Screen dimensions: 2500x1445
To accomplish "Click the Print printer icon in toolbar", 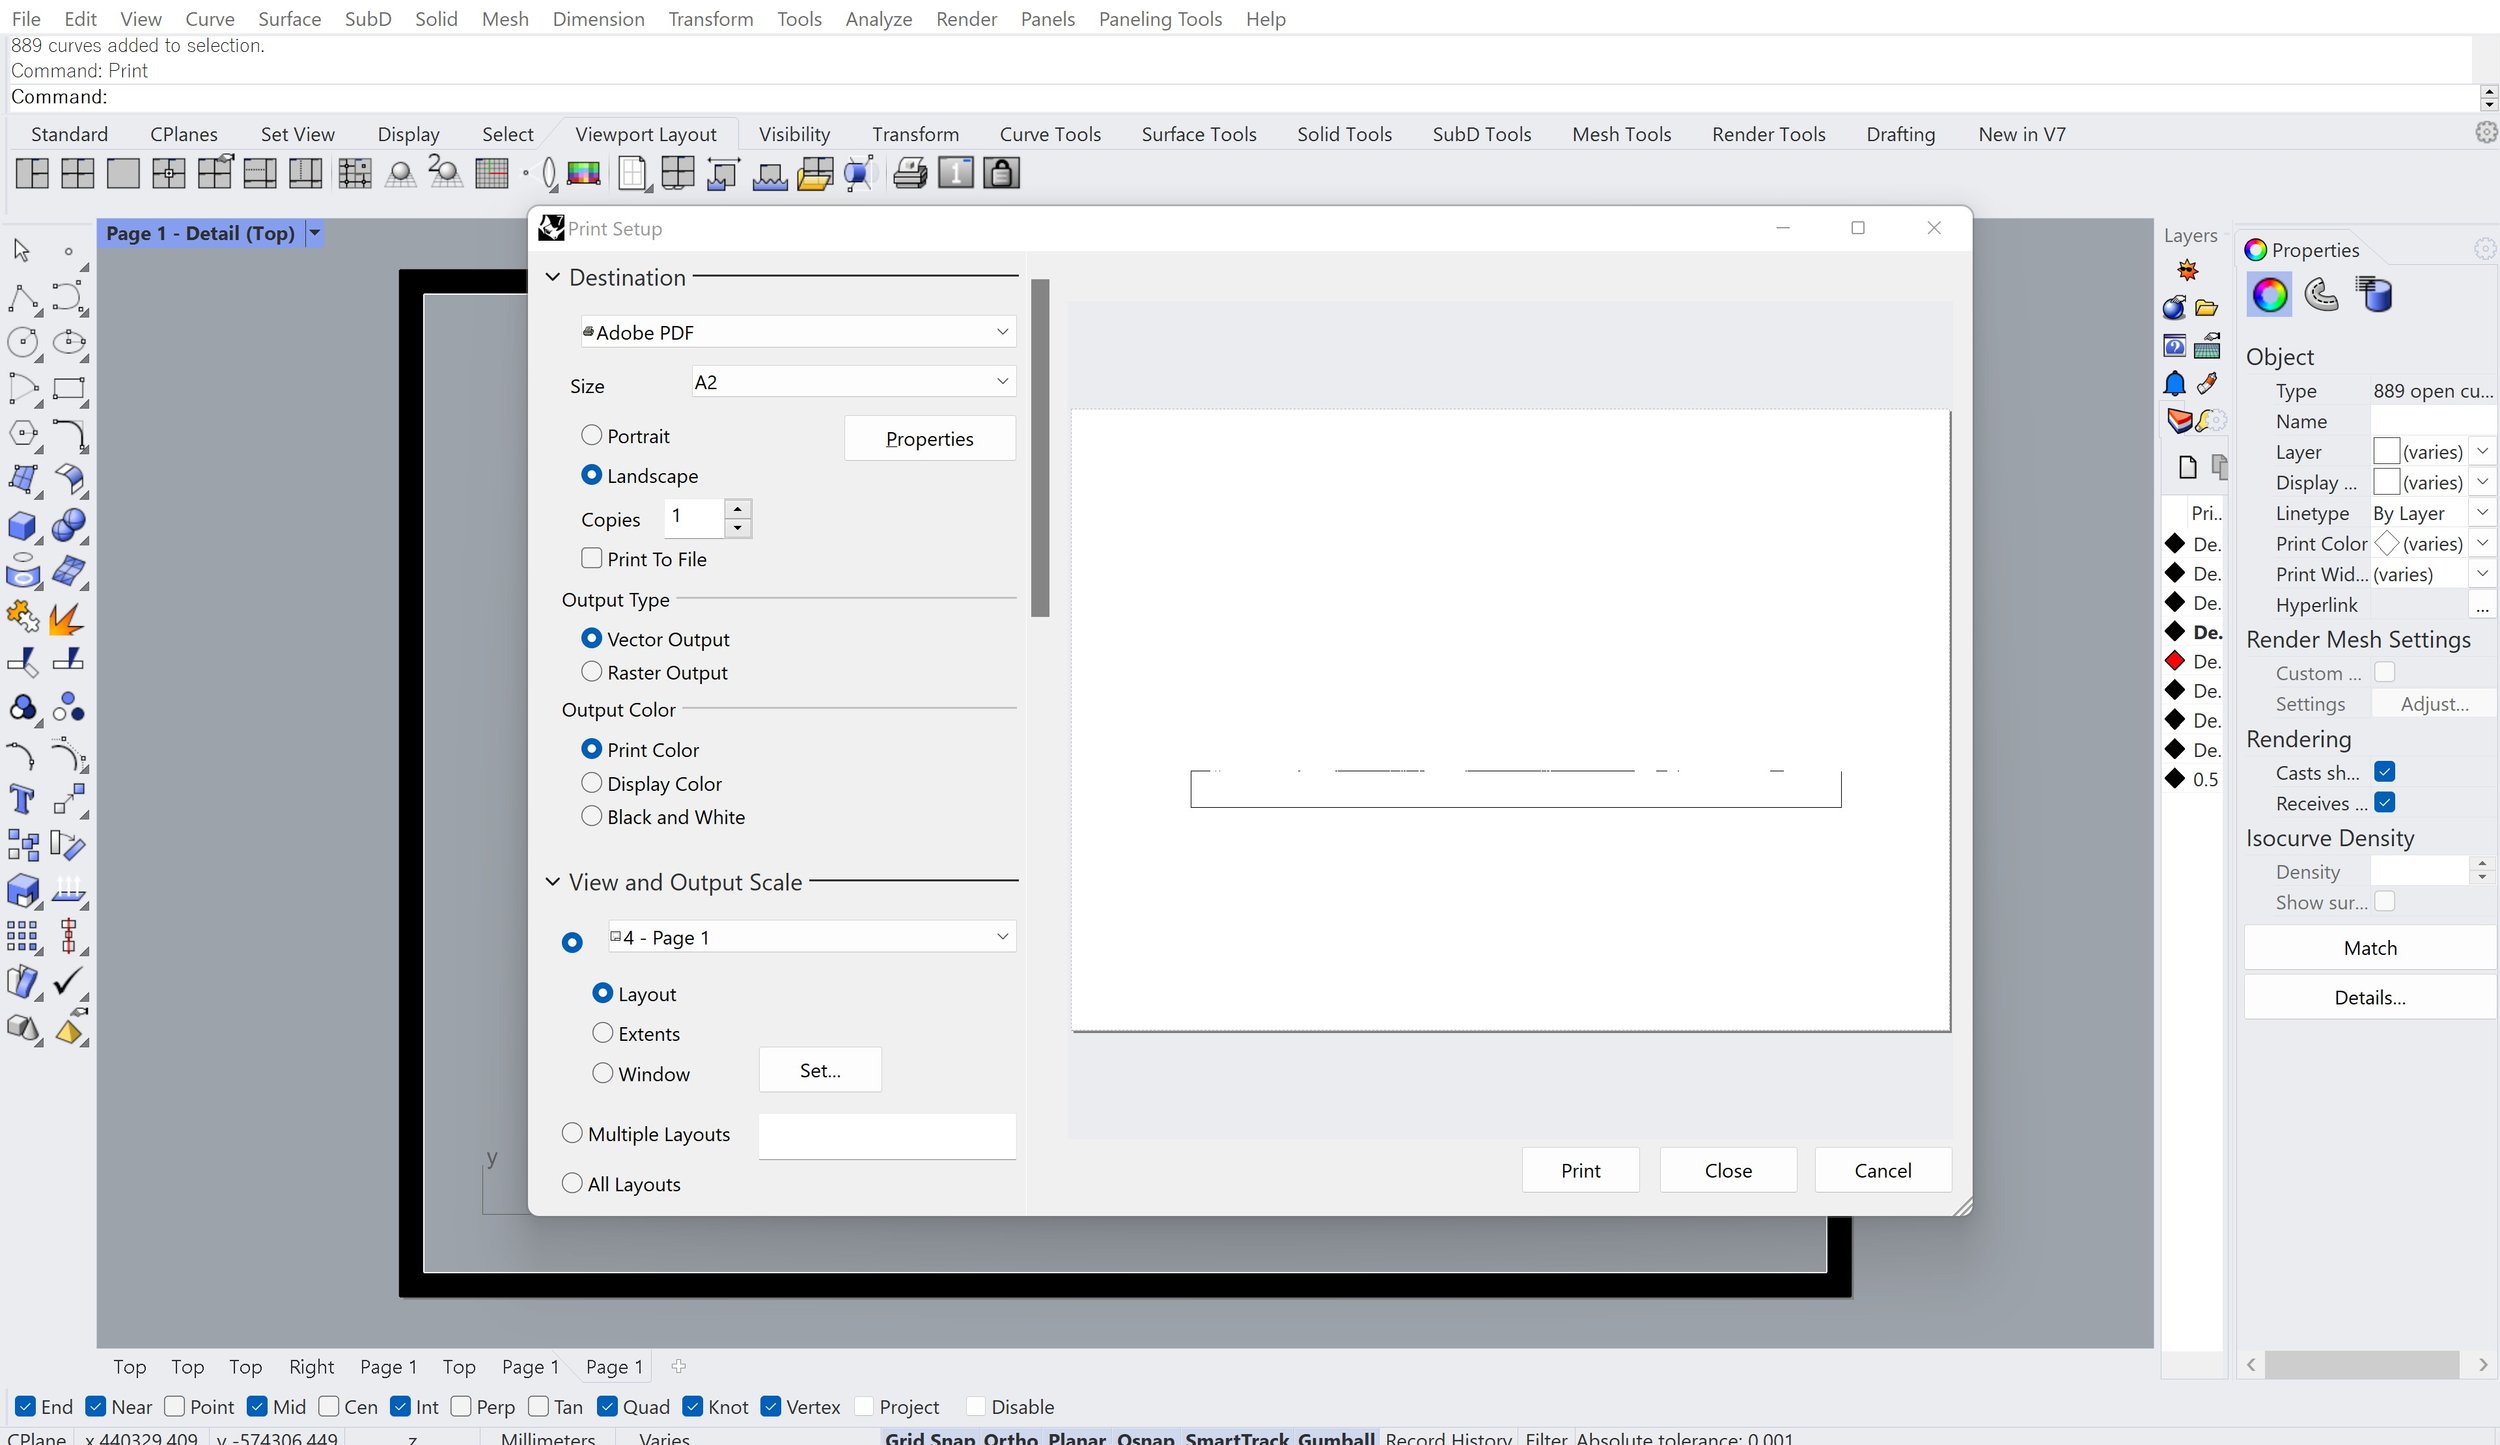I will (x=909, y=174).
